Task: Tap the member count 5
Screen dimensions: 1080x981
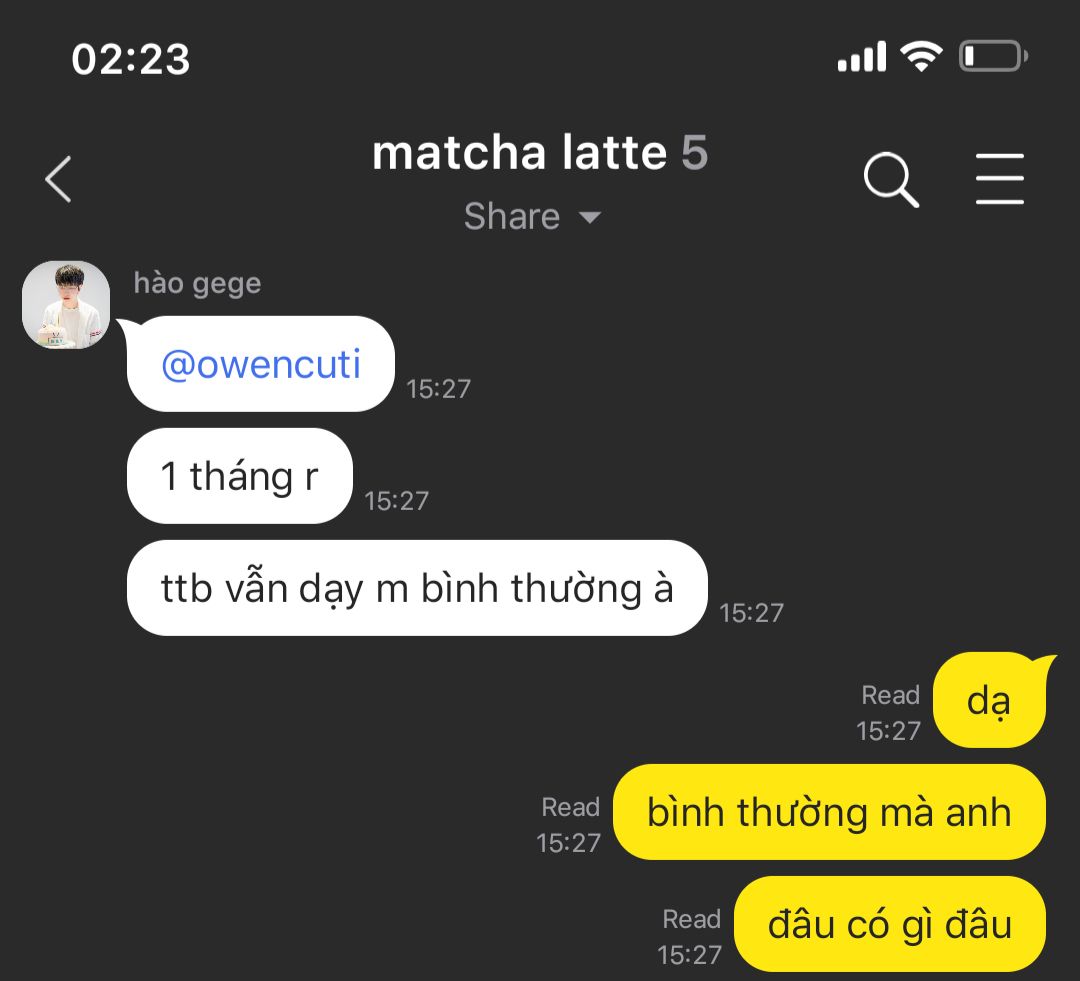Action: point(694,152)
